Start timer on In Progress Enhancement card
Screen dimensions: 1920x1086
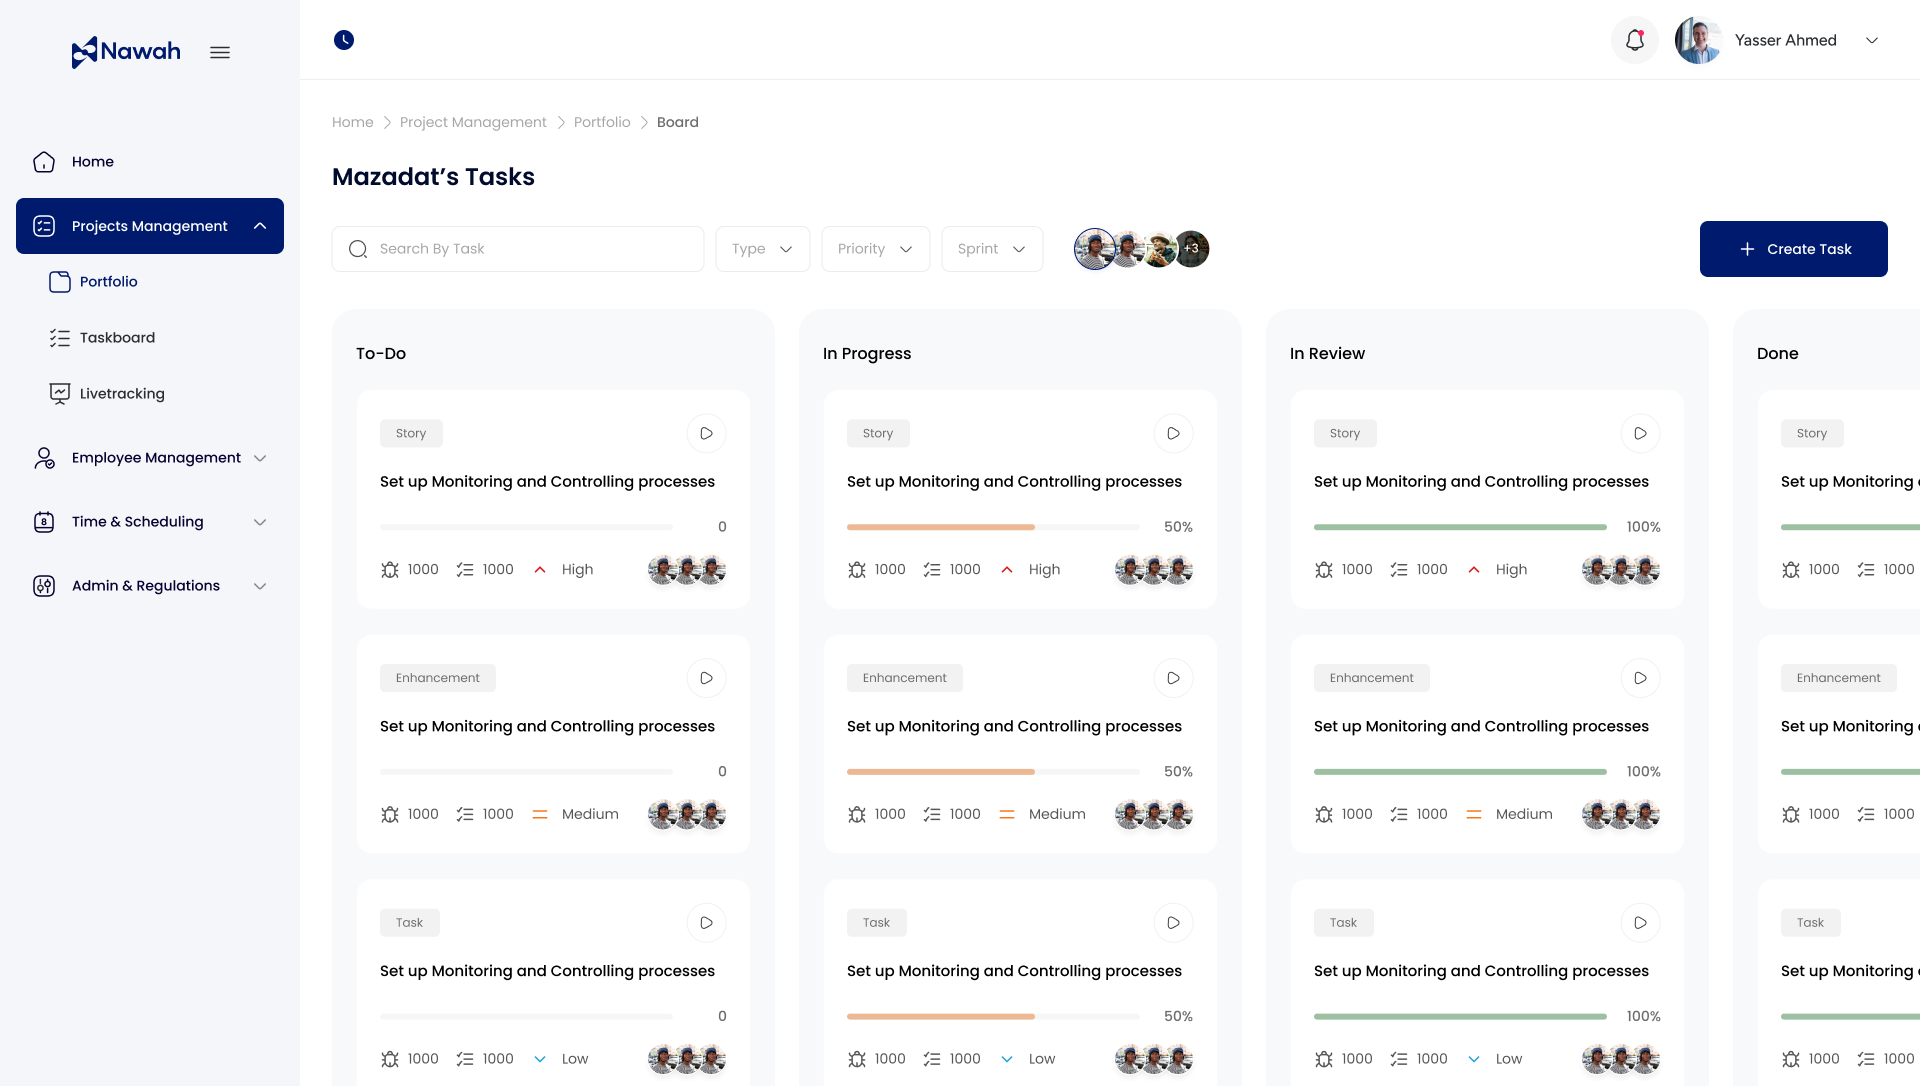tap(1173, 678)
